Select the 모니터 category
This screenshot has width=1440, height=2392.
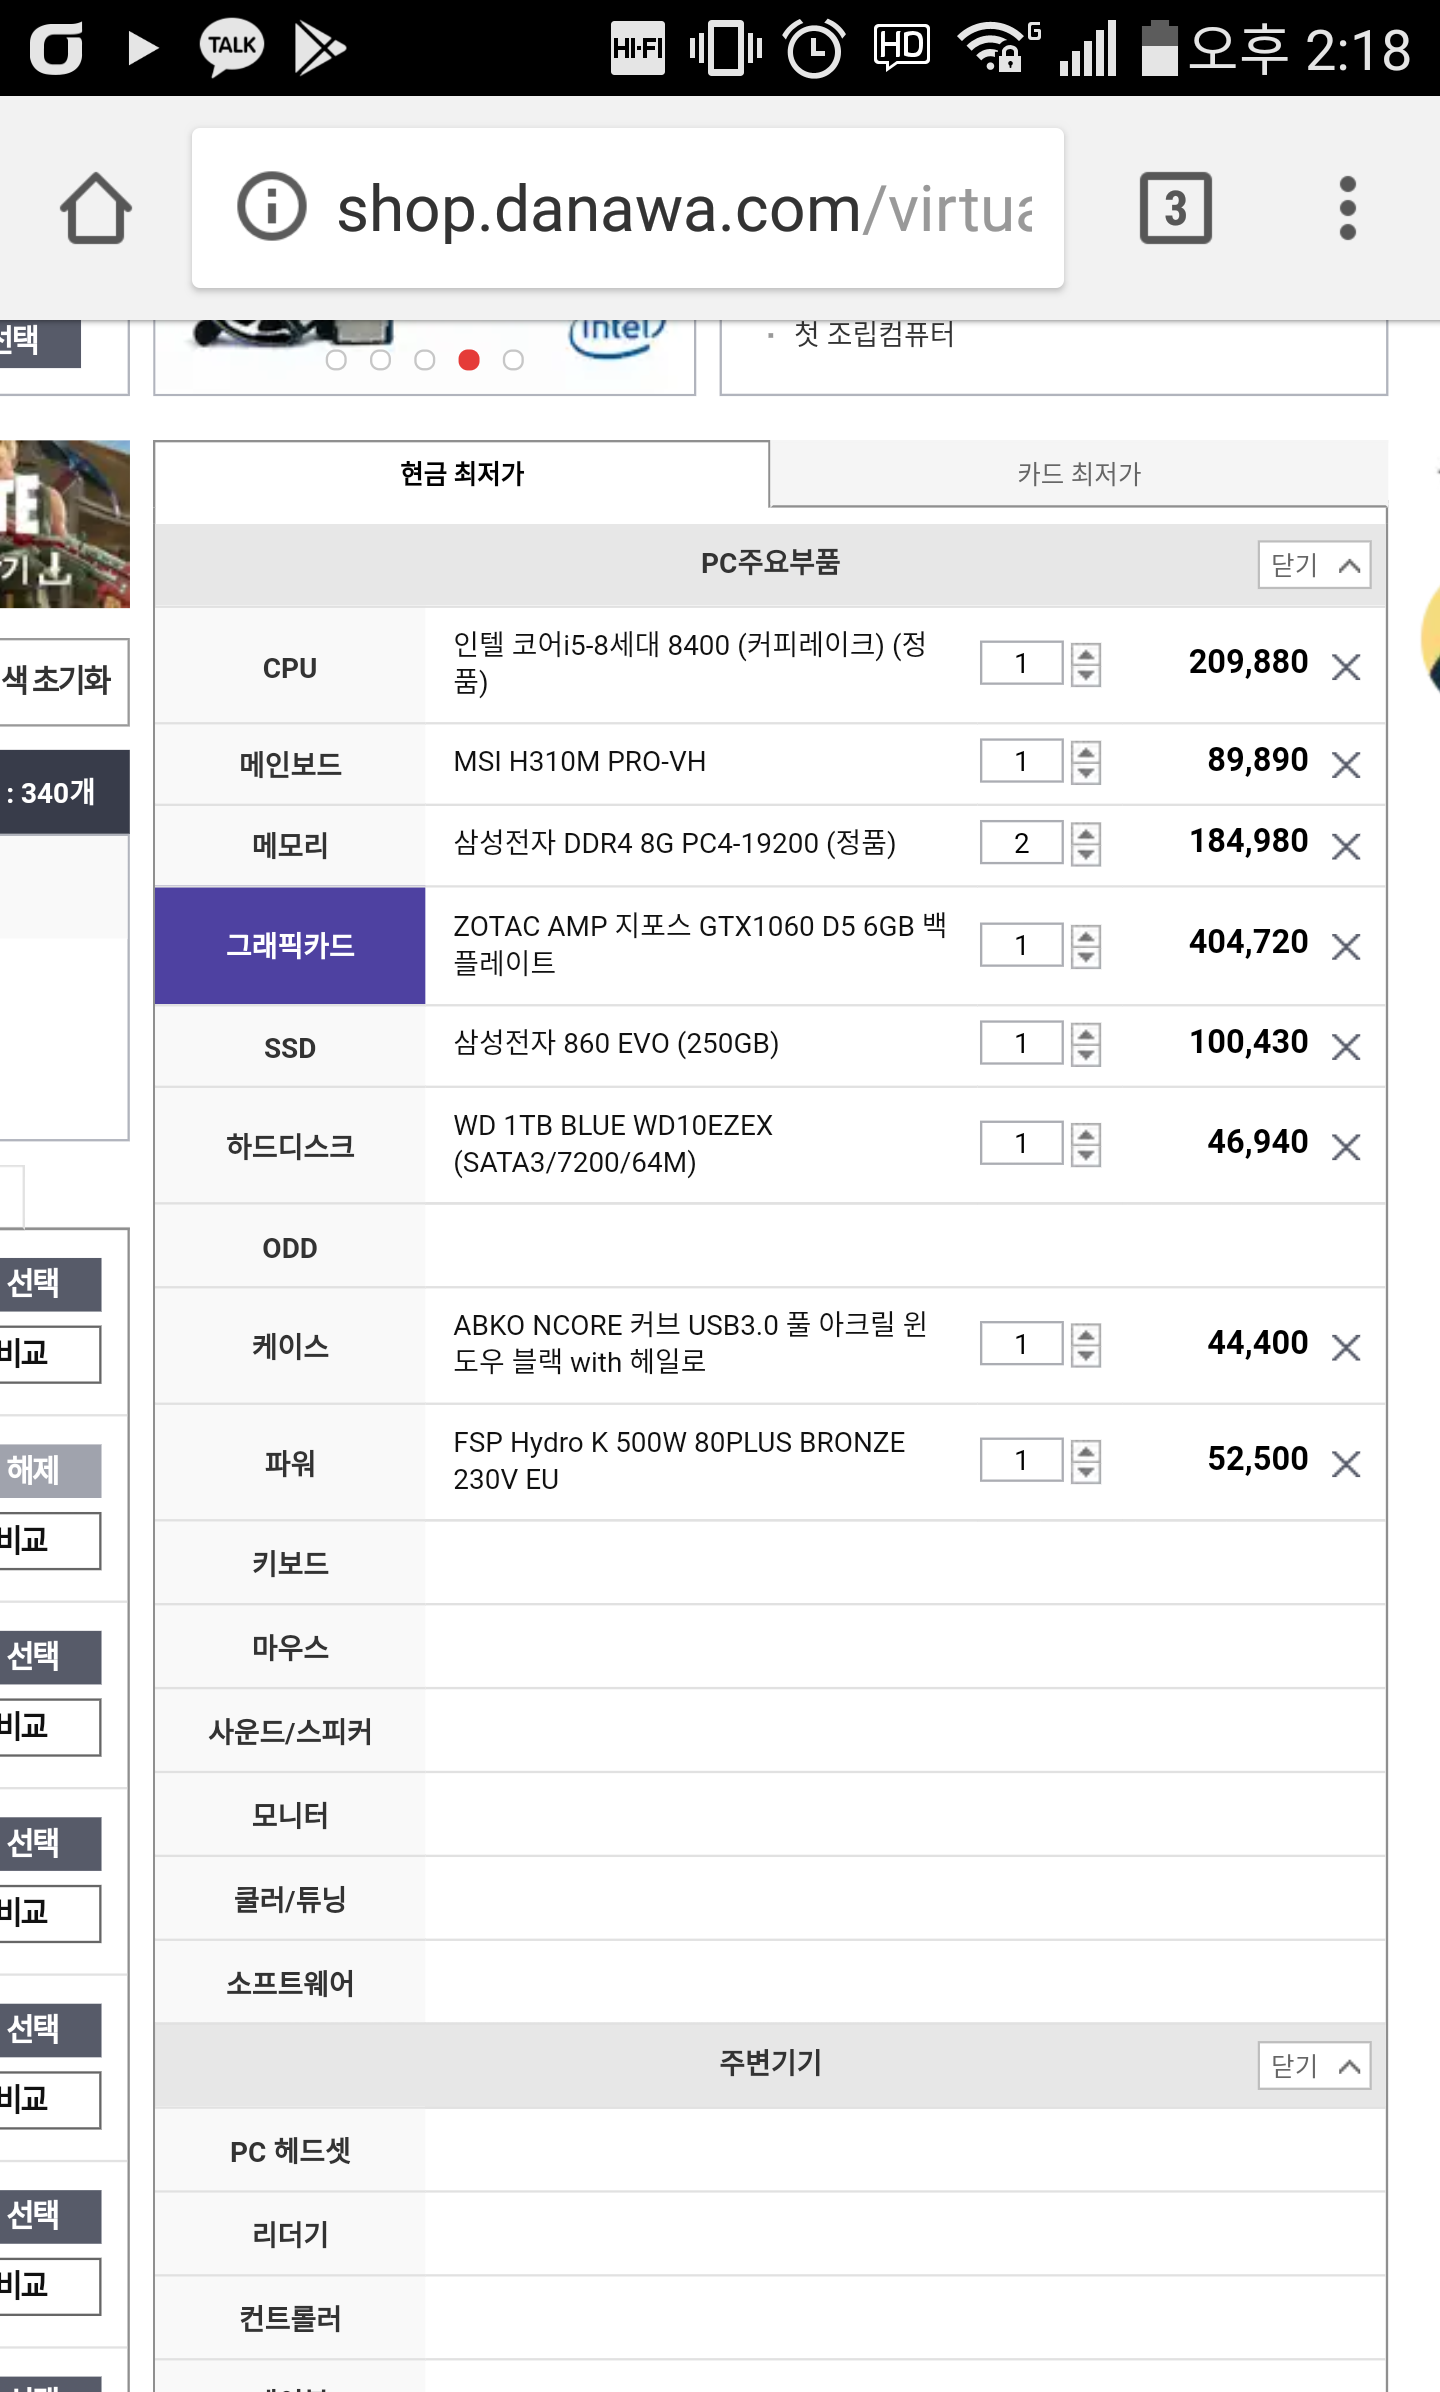pos(290,1815)
